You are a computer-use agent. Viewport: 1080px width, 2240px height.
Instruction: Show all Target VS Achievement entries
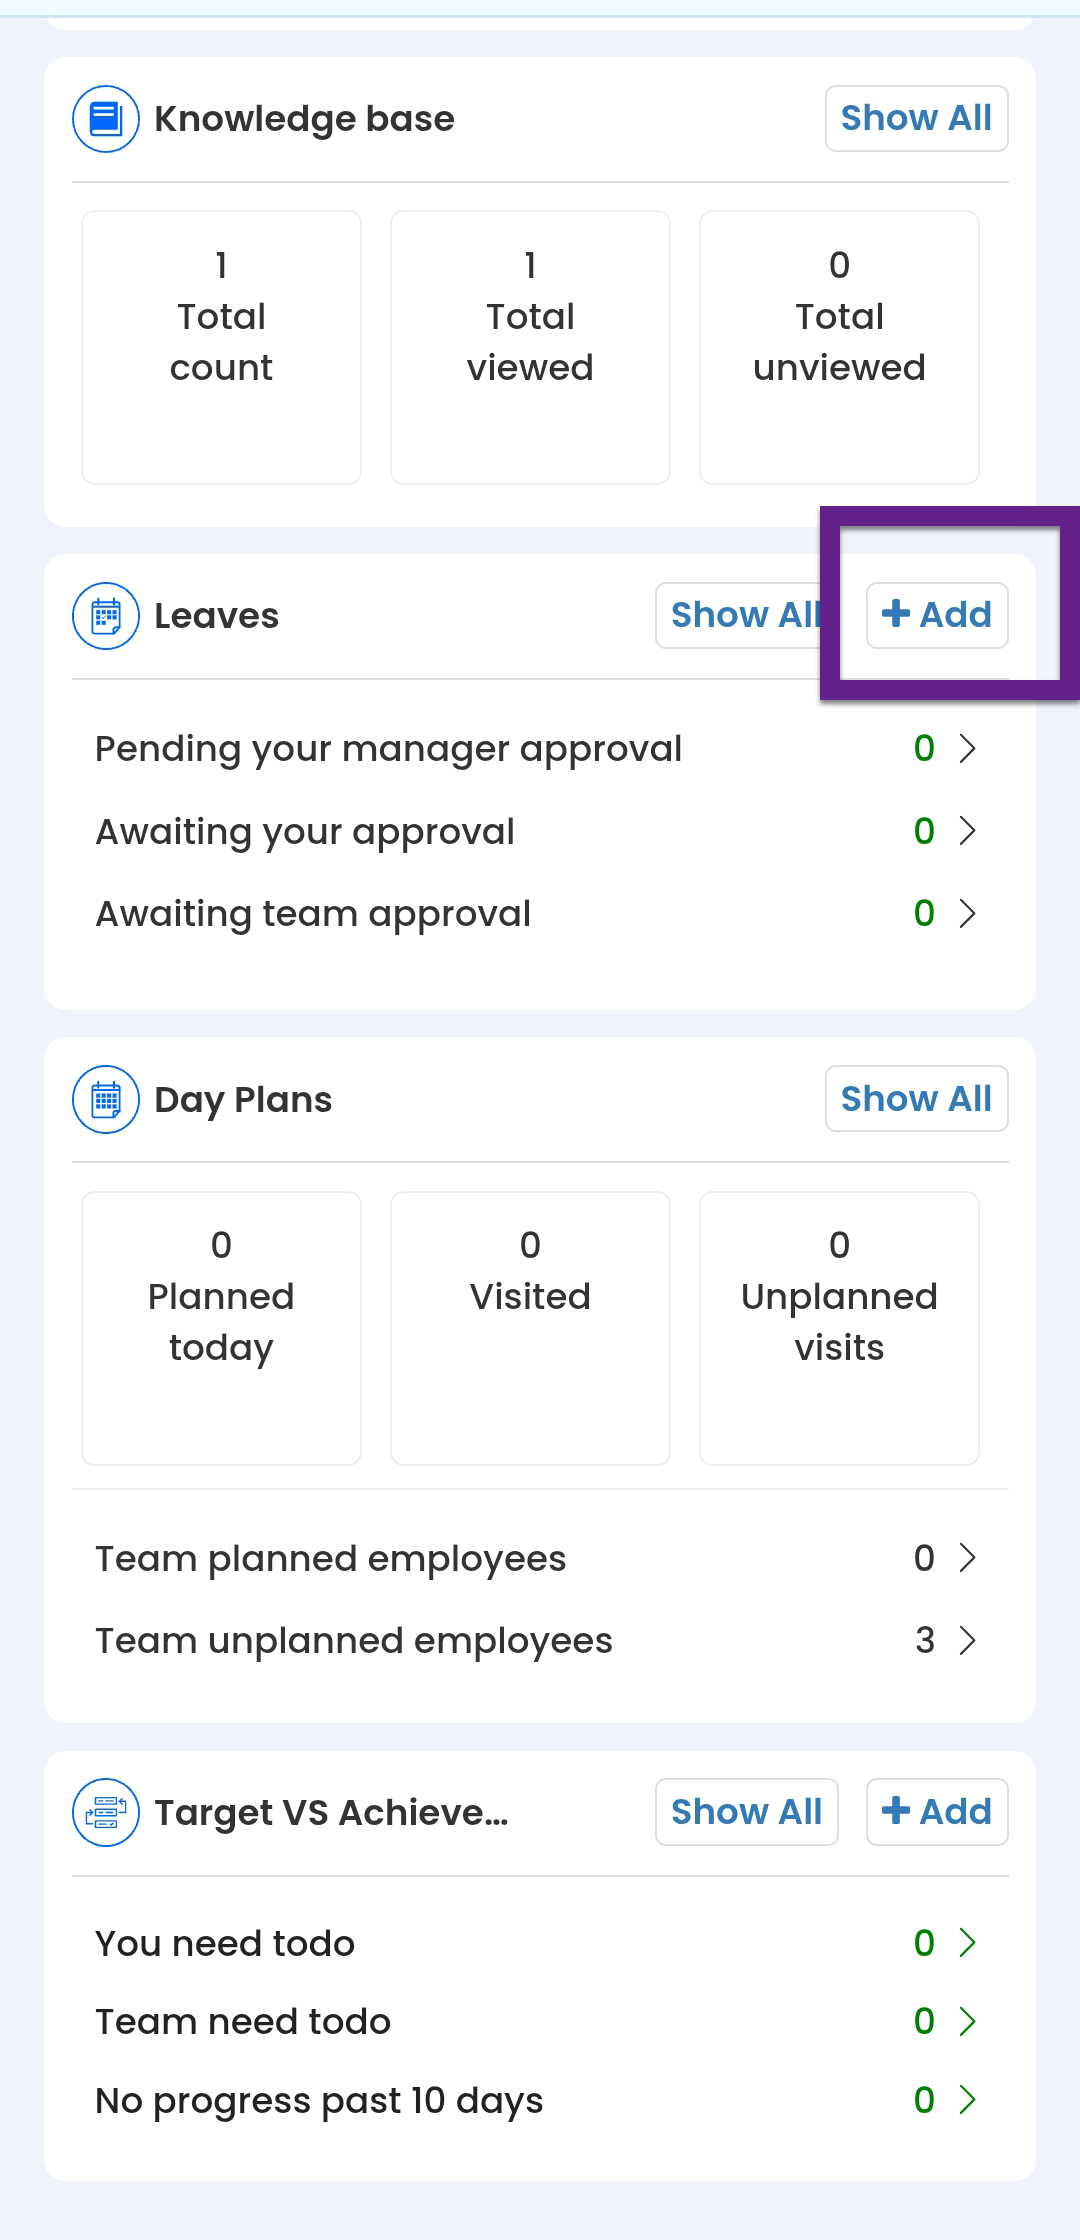coord(746,1812)
